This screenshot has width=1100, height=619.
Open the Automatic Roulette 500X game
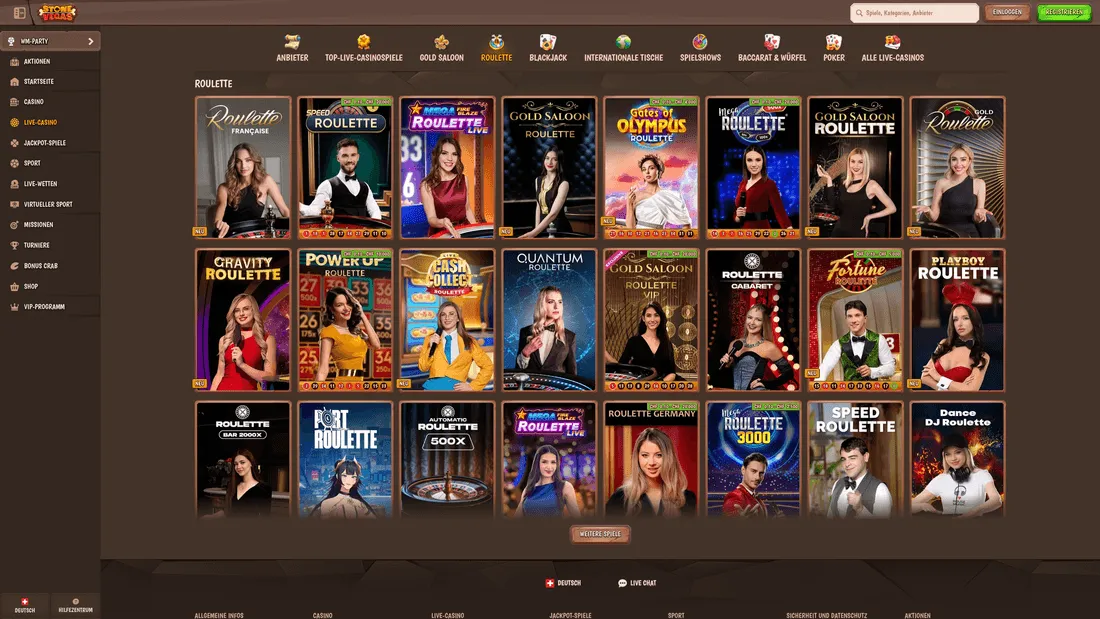click(x=448, y=460)
